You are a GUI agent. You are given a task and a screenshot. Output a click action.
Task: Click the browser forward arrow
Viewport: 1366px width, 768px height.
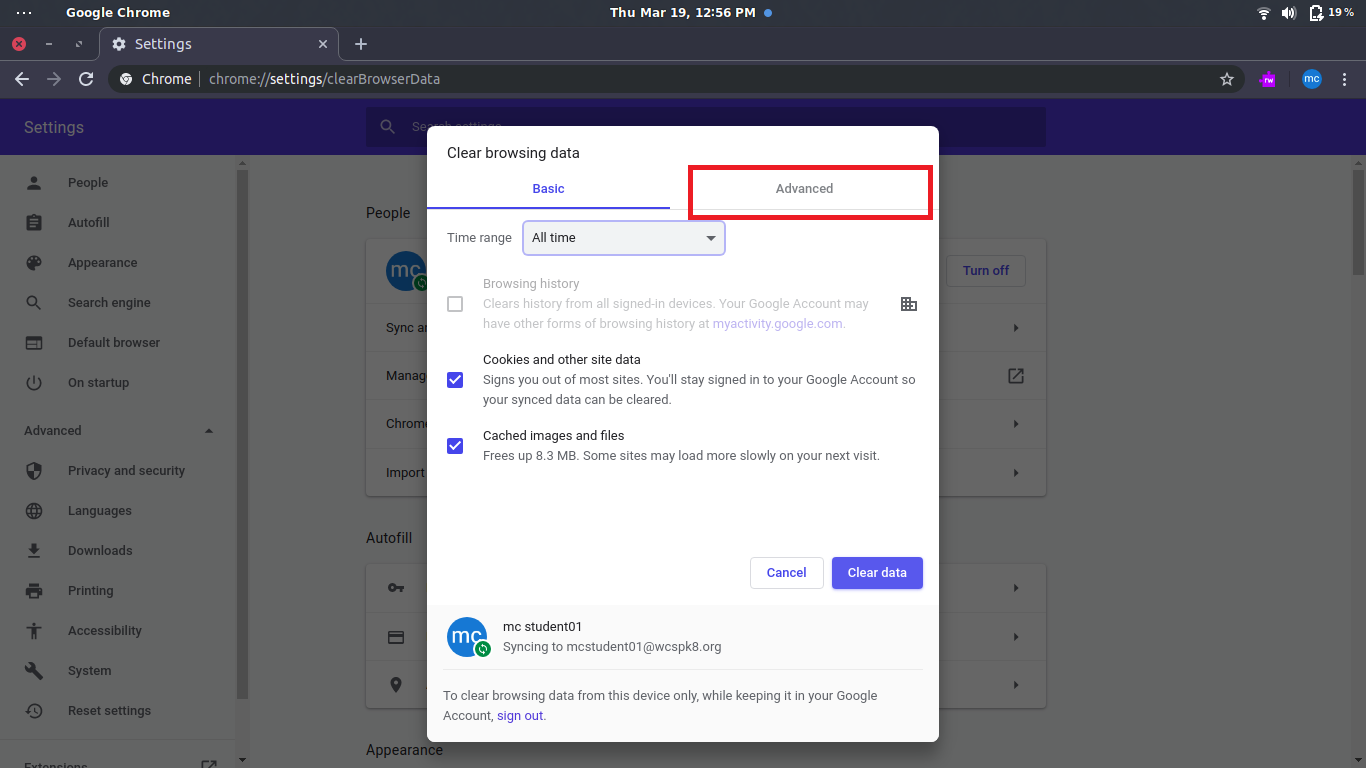[x=54, y=79]
